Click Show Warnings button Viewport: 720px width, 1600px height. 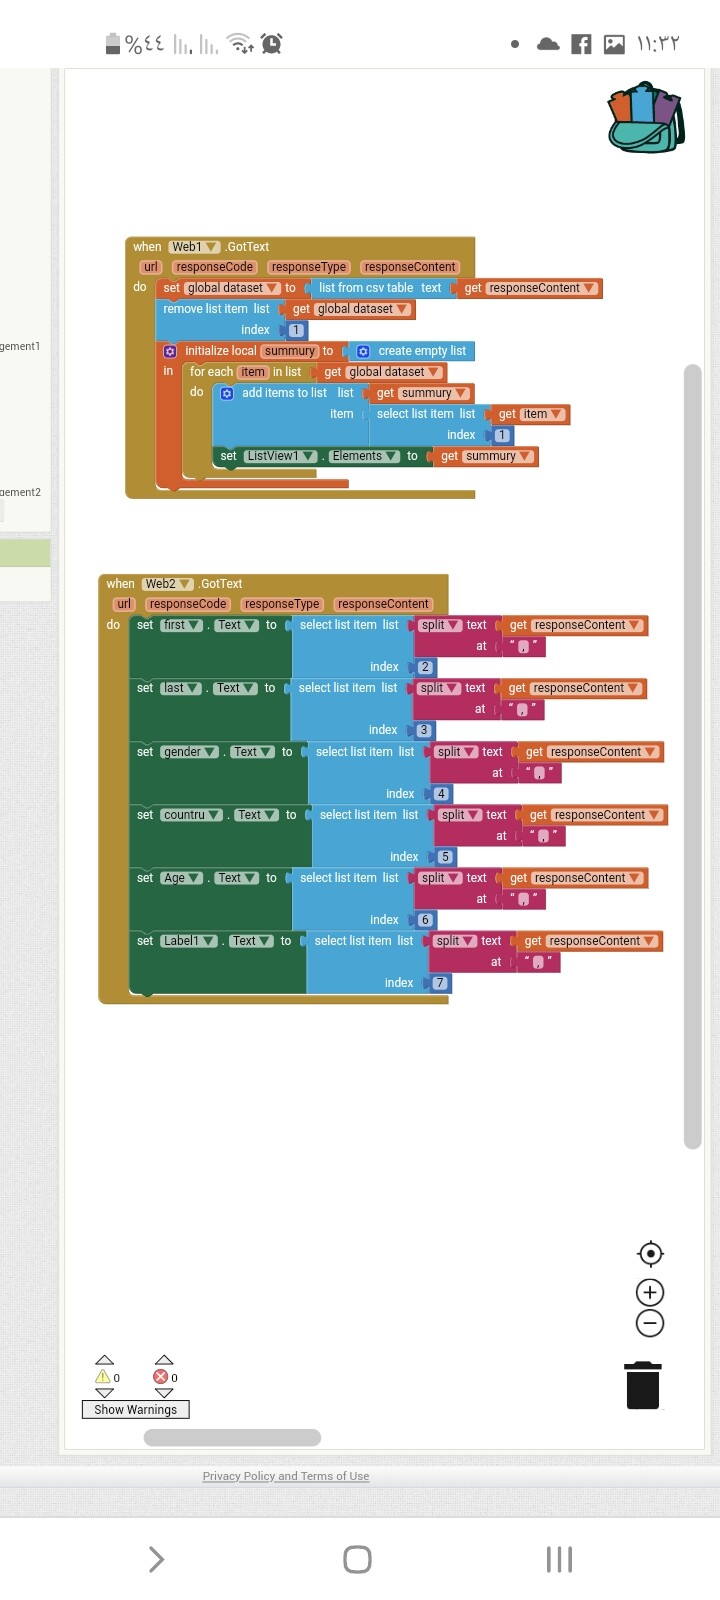tap(135, 1409)
